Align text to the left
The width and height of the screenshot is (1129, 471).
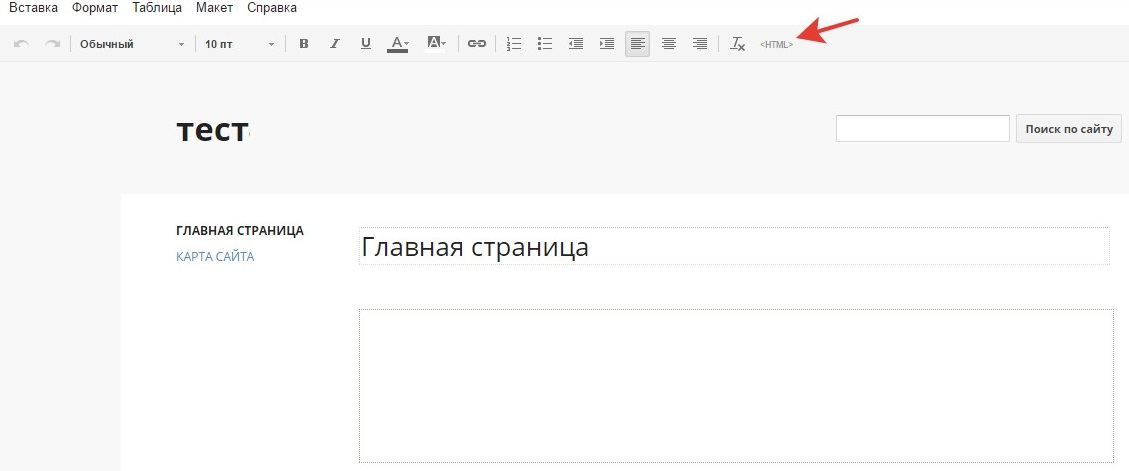tap(637, 44)
